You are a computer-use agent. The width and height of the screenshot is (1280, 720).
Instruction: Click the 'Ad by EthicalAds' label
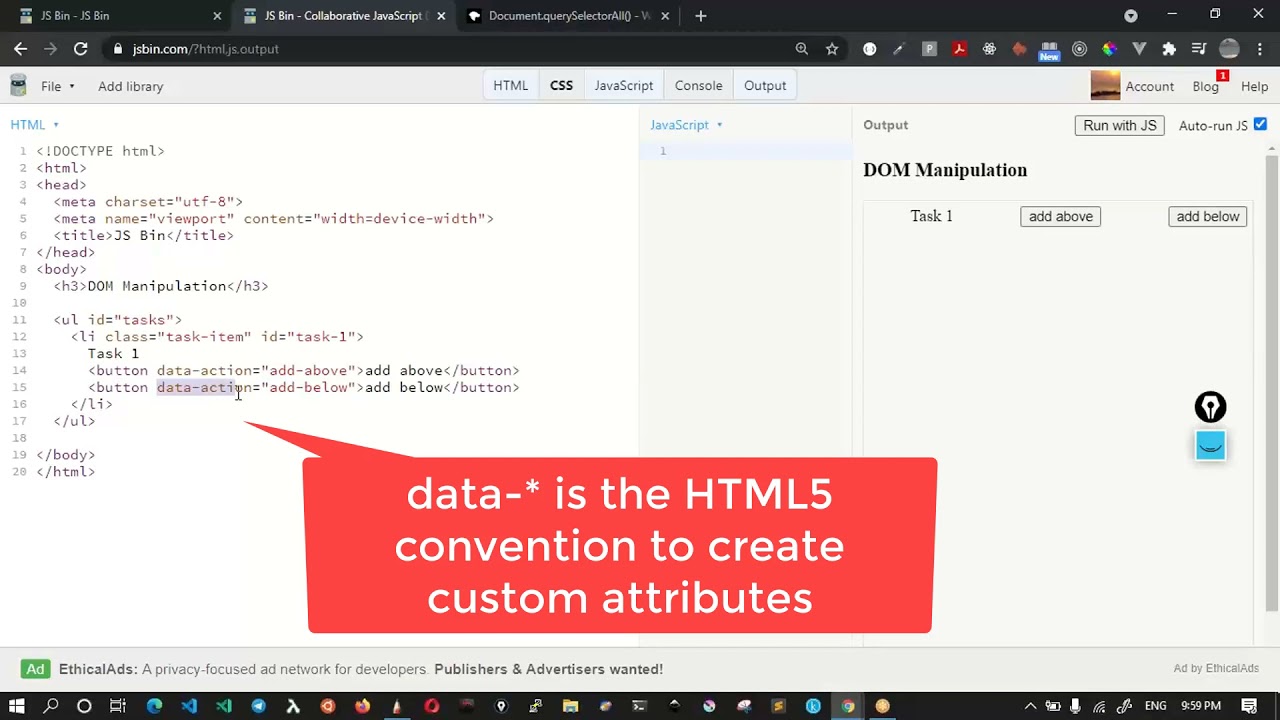[1216, 668]
